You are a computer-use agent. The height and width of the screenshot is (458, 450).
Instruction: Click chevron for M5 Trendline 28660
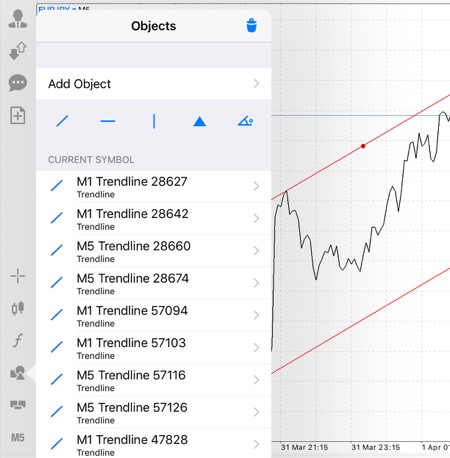[256, 251]
